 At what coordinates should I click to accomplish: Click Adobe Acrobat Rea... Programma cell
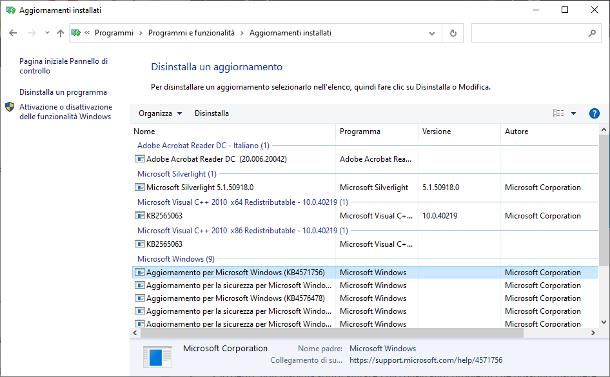tap(375, 159)
